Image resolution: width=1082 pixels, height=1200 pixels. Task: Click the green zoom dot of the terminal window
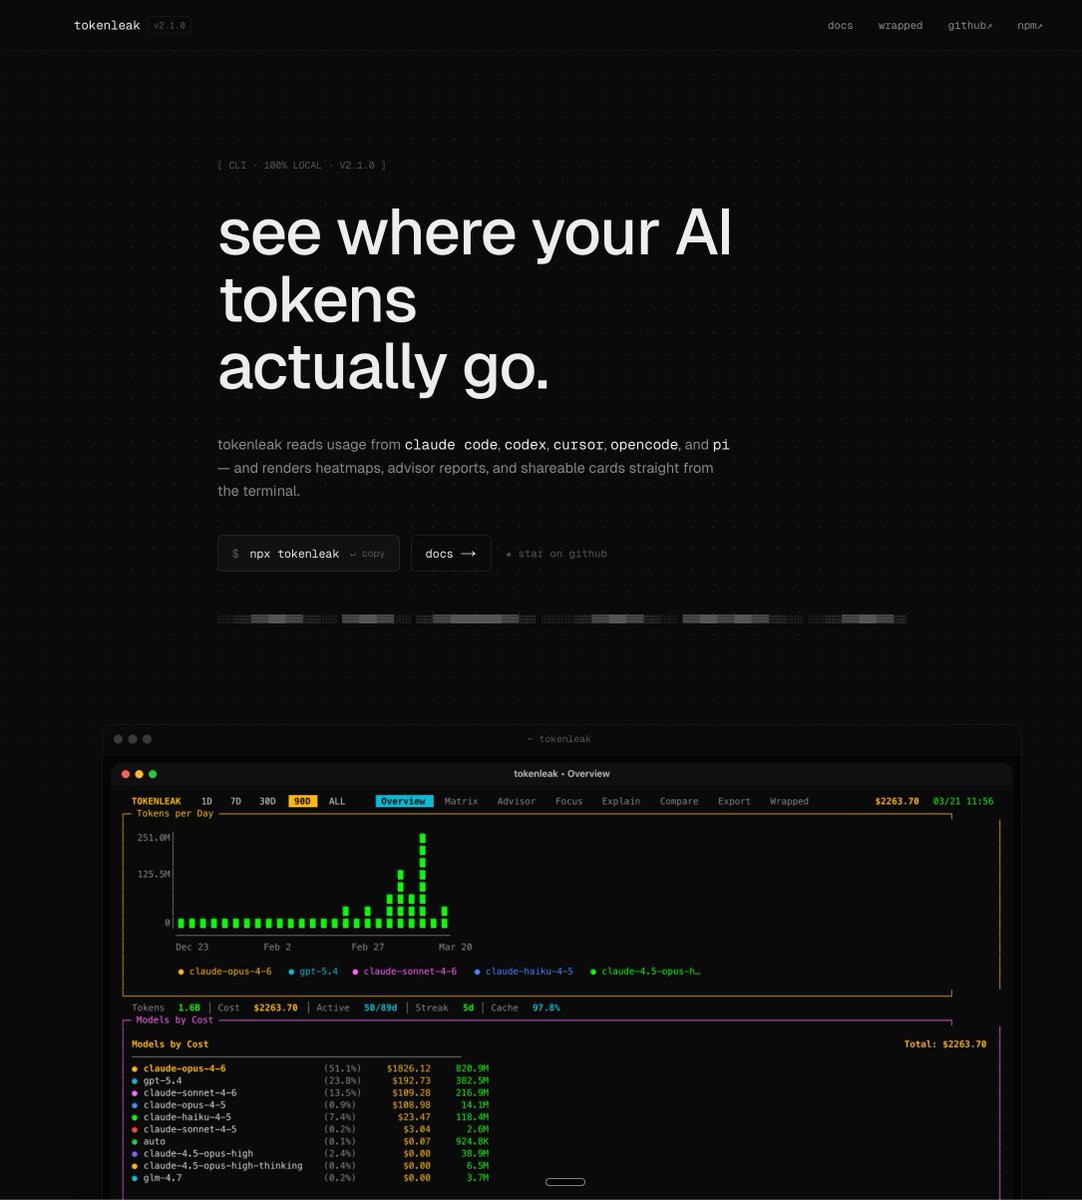(152, 774)
